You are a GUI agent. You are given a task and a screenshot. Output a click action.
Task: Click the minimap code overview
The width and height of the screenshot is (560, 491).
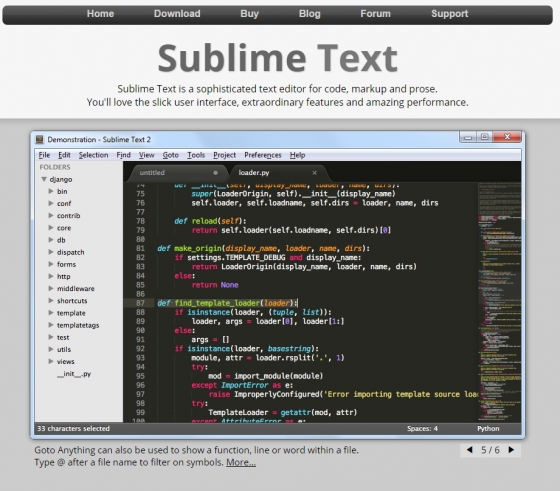[499, 302]
